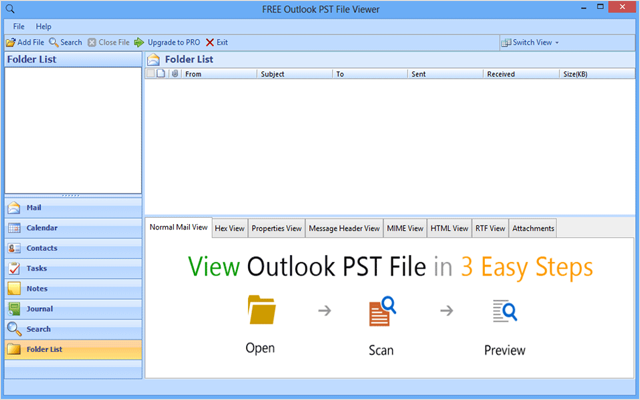This screenshot has height=400, width=640.
Task: Sort messages by the Received column header
Action: pyautogui.click(x=521, y=74)
